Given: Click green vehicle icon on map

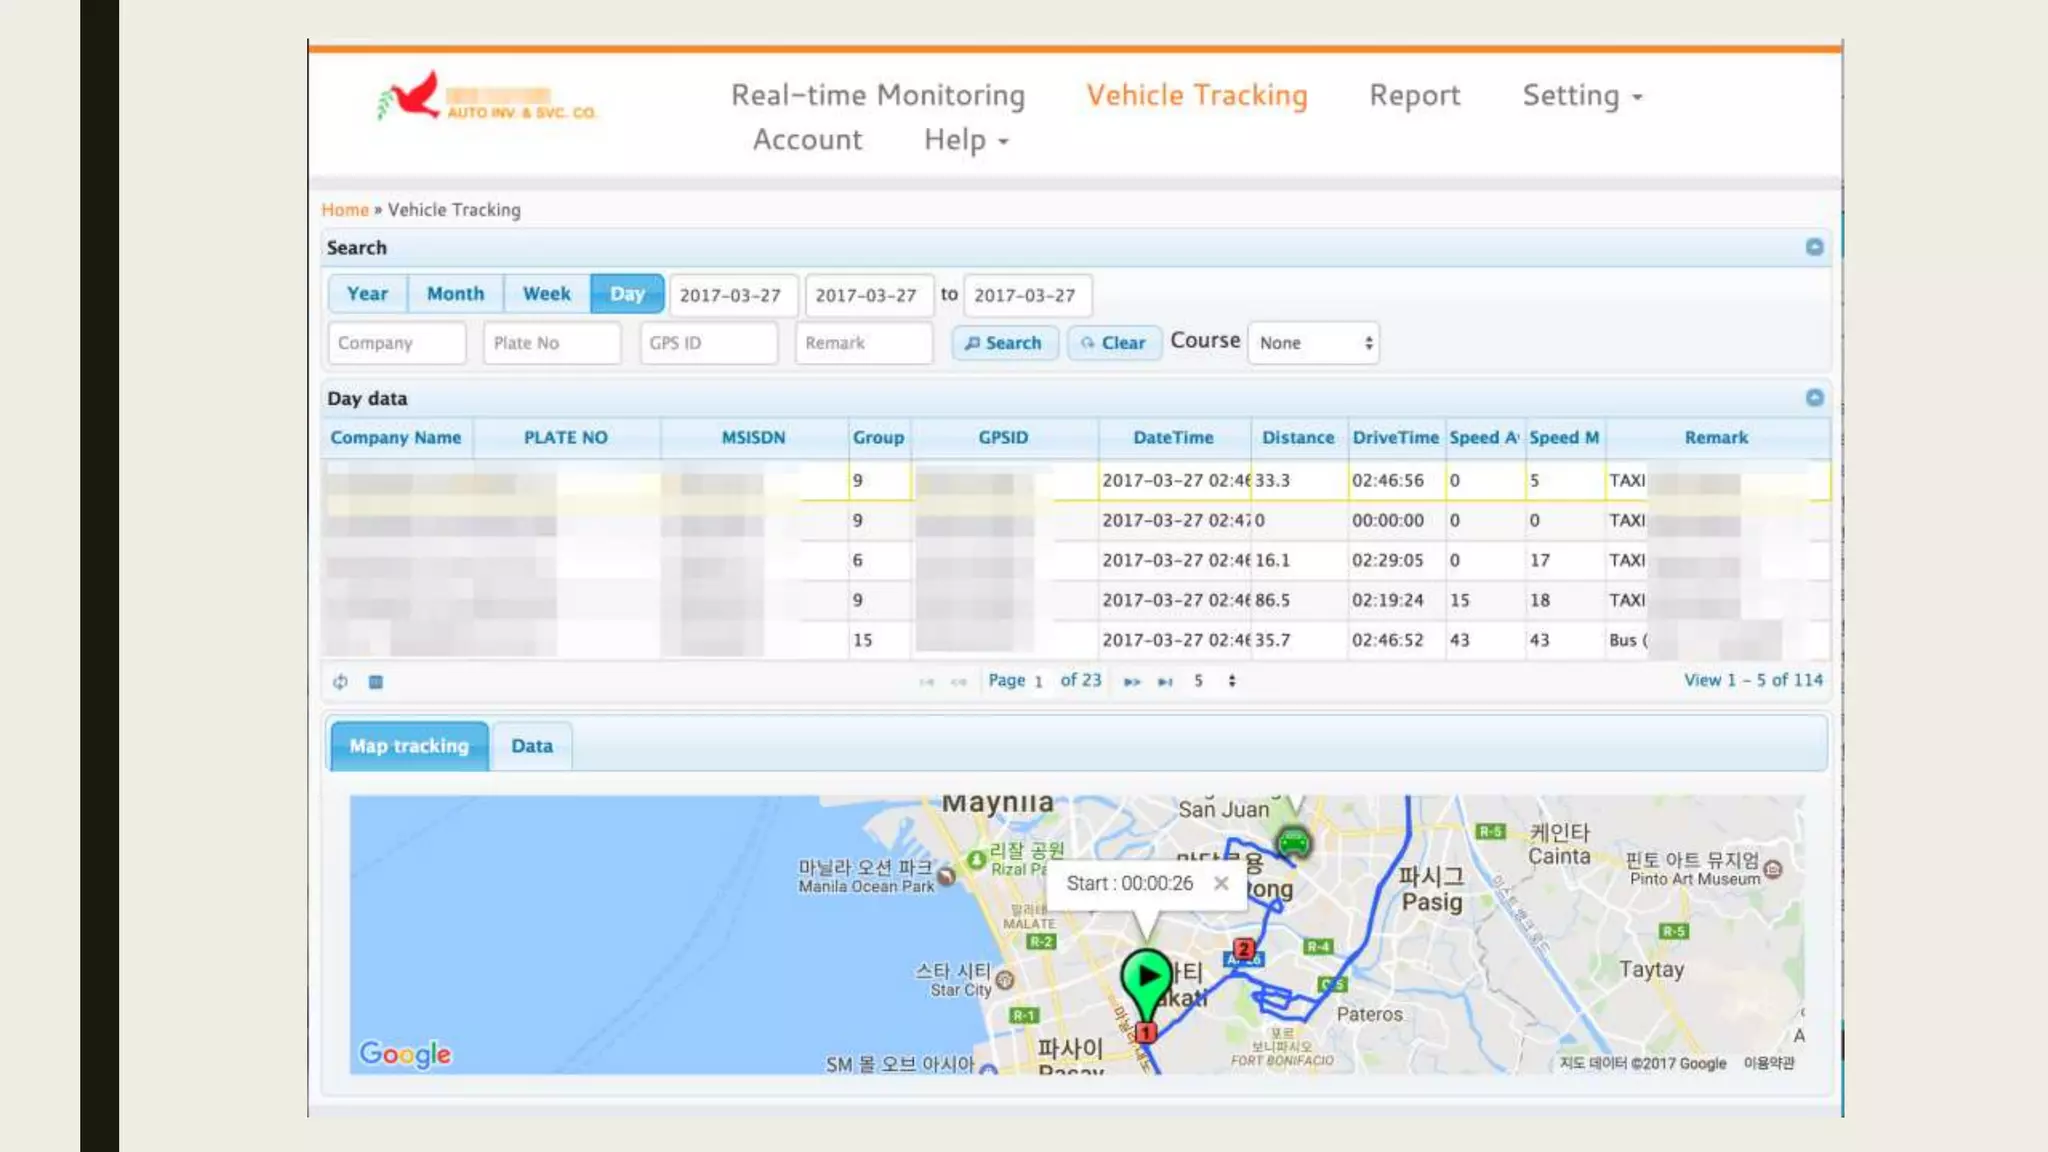Looking at the screenshot, I should pos(1293,842).
